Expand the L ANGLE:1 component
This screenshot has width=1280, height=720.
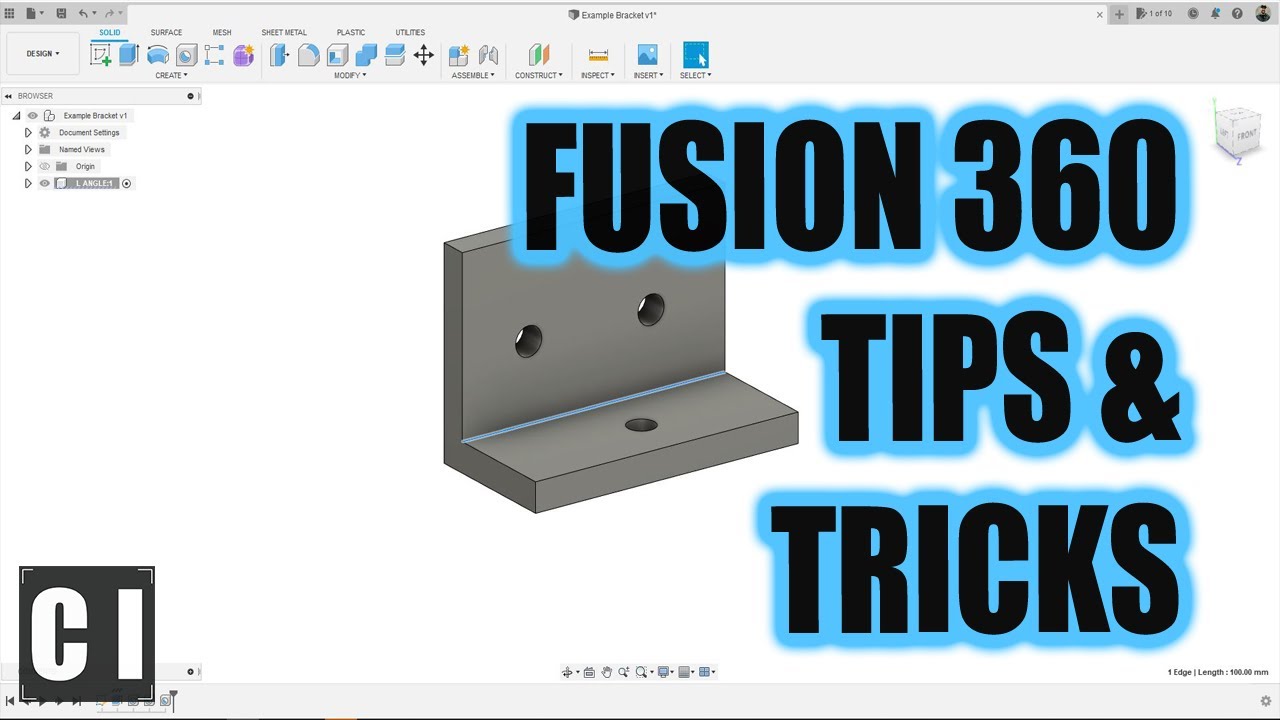pos(28,183)
